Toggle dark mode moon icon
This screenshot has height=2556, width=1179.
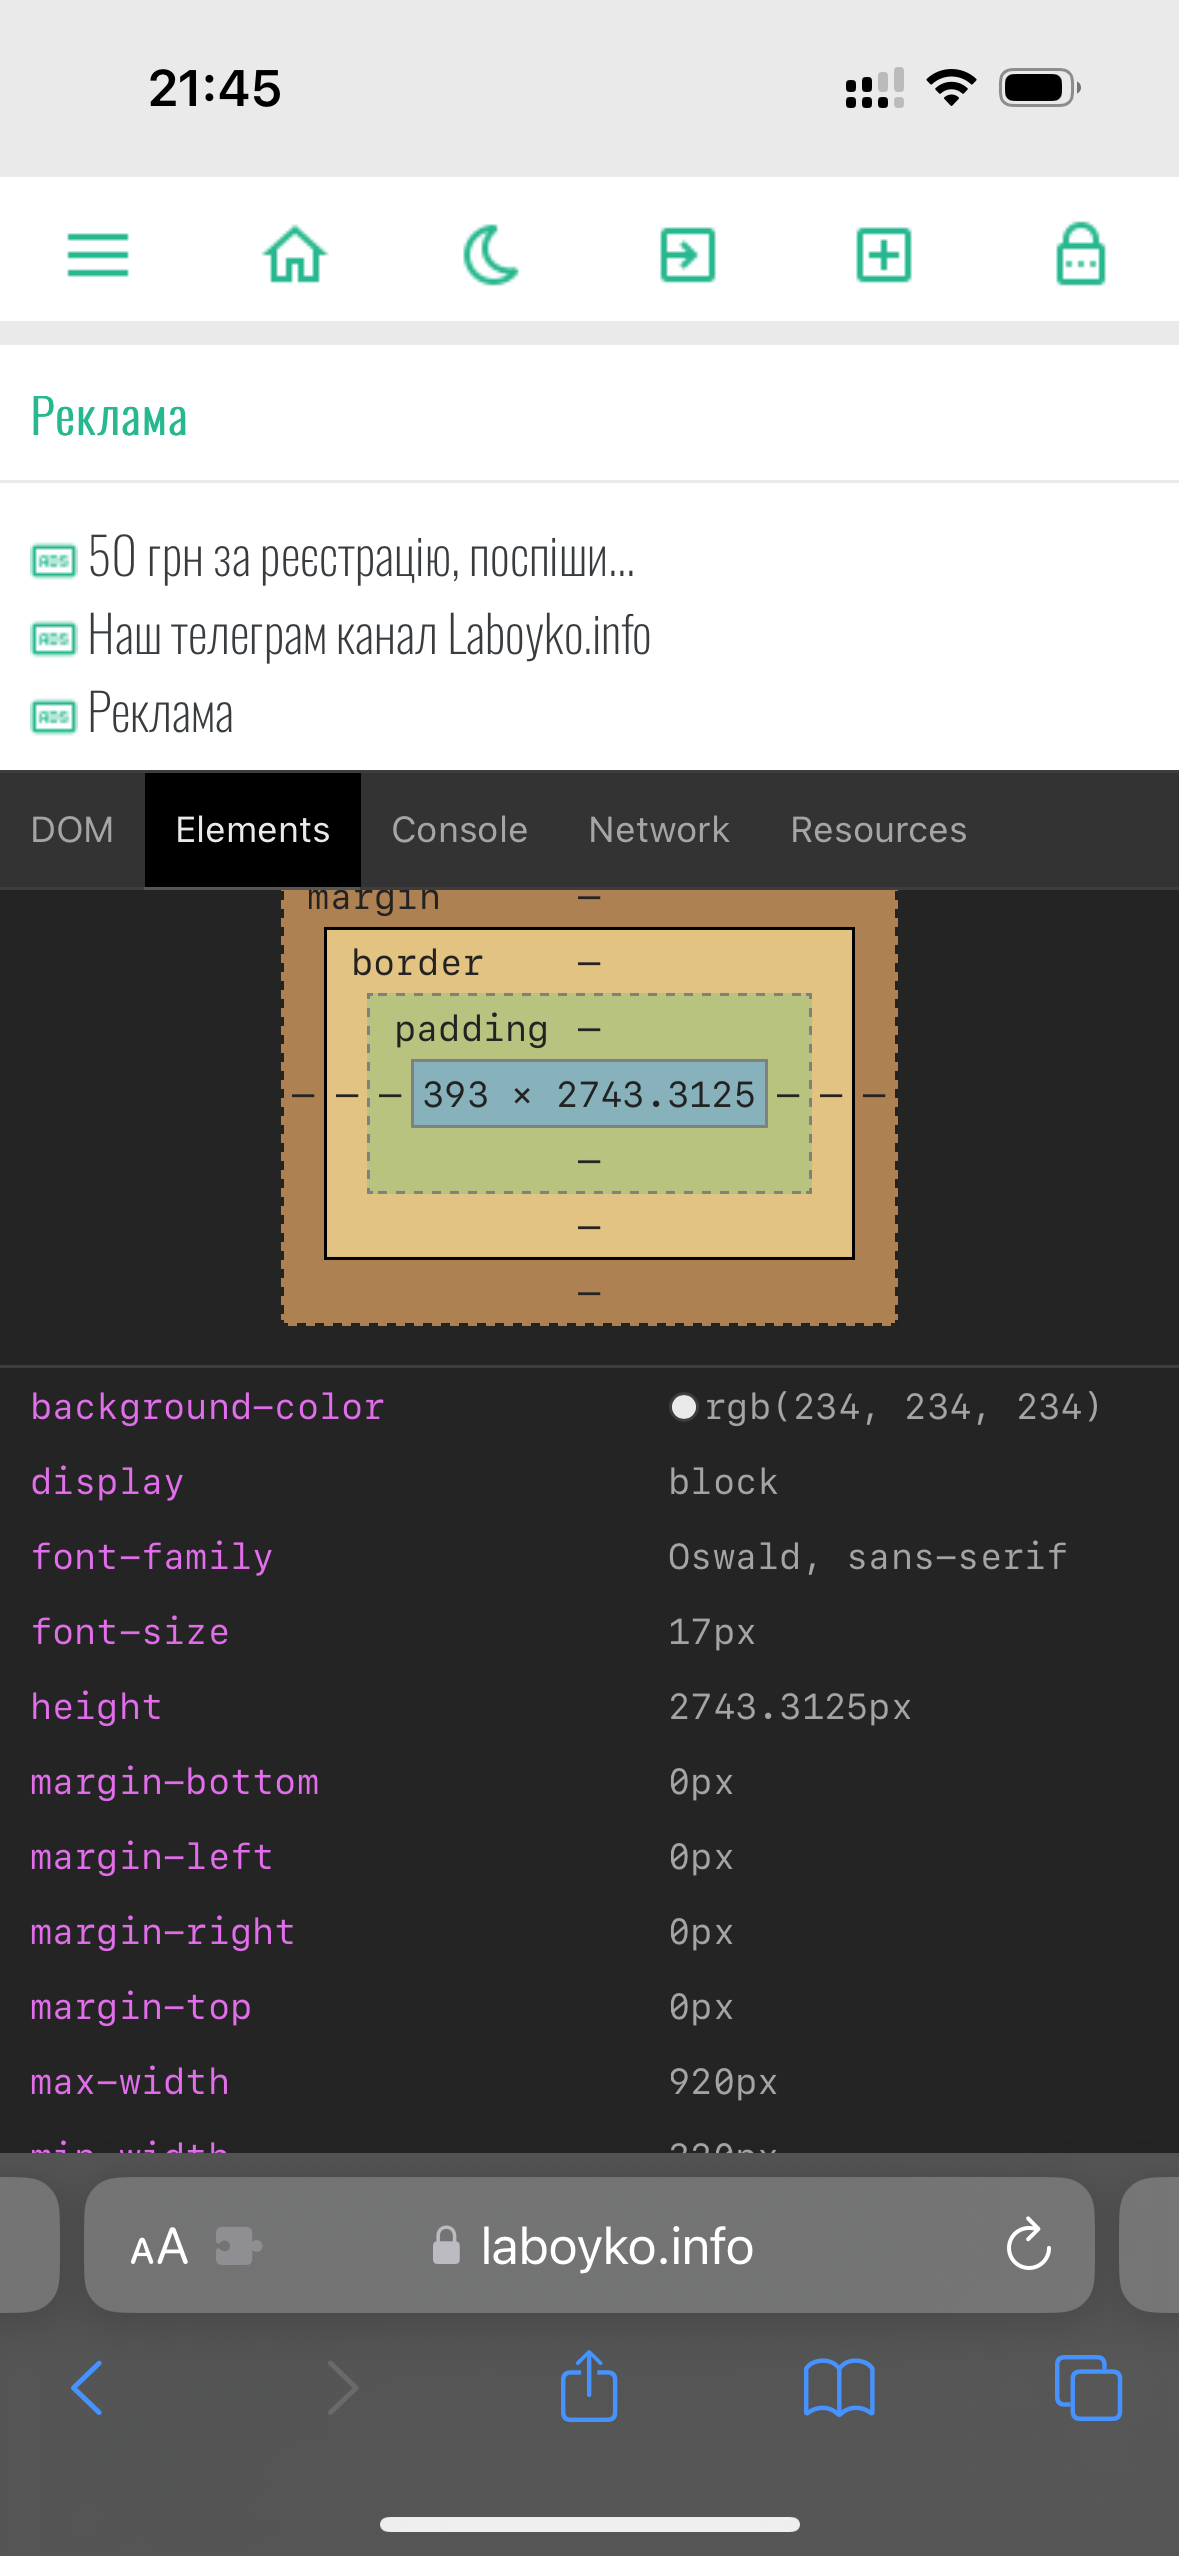click(x=491, y=254)
